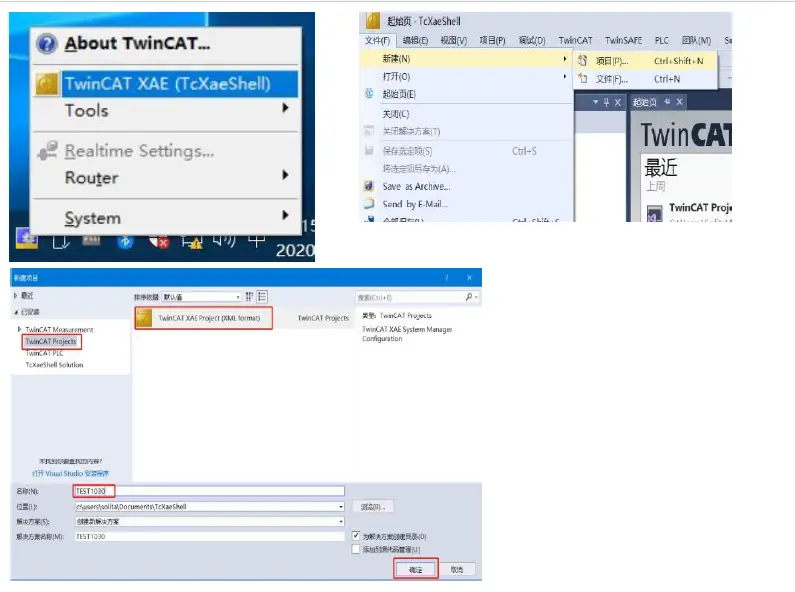
Task: Click the start page globe icon in File menu
Action: 369,94
